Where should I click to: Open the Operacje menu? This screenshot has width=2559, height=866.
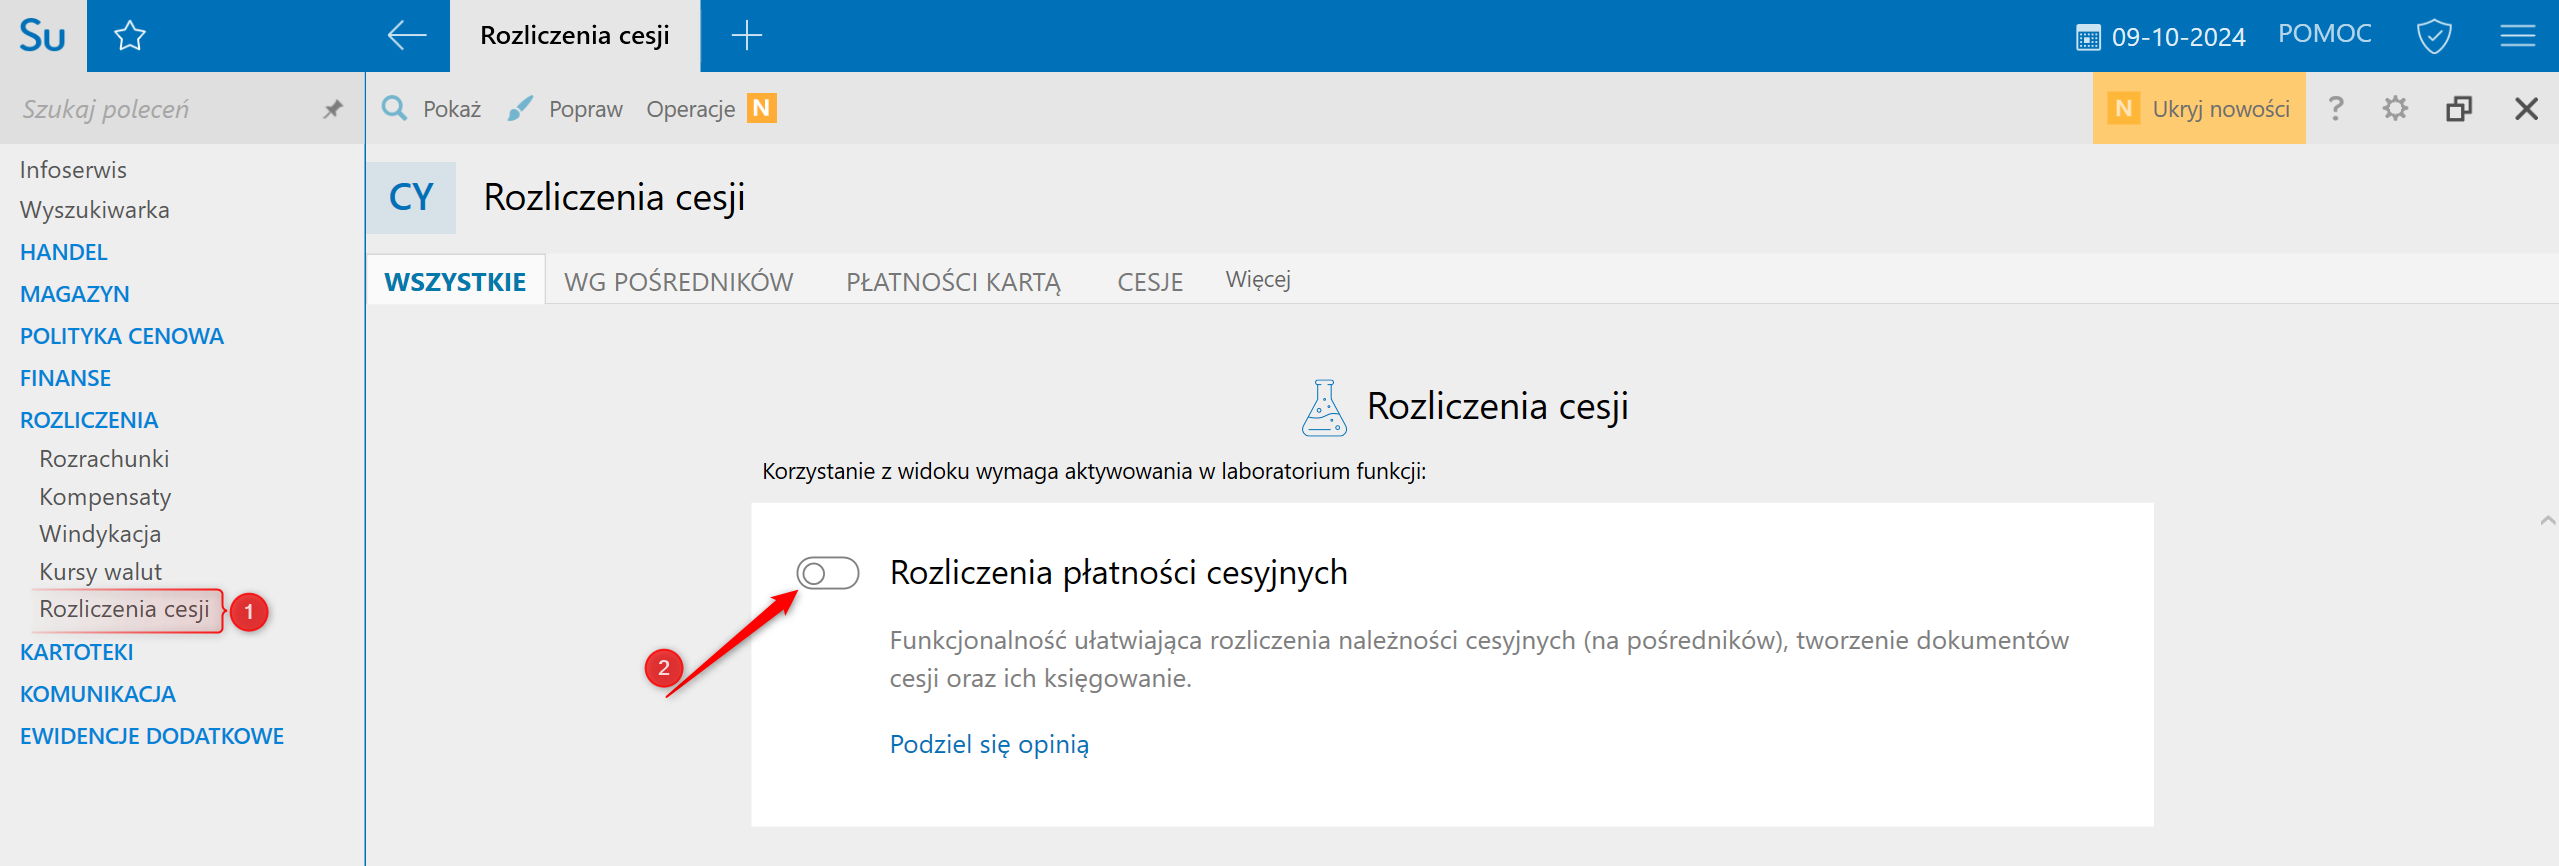click(690, 109)
